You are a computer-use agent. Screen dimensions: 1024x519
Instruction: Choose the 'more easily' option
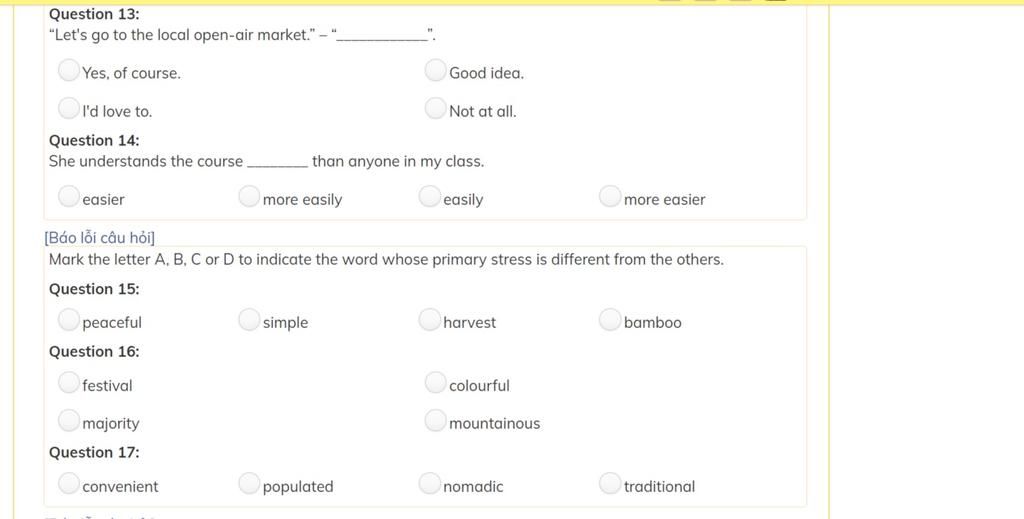pyautogui.click(x=249, y=196)
